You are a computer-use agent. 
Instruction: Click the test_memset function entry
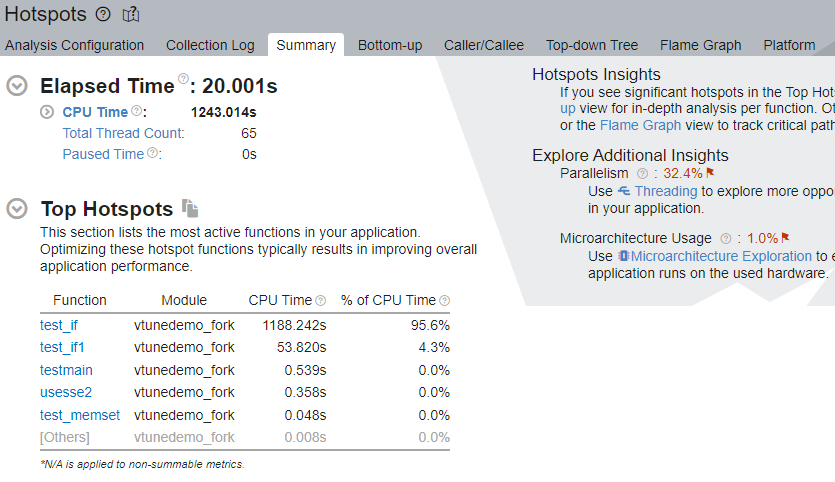click(x=80, y=415)
